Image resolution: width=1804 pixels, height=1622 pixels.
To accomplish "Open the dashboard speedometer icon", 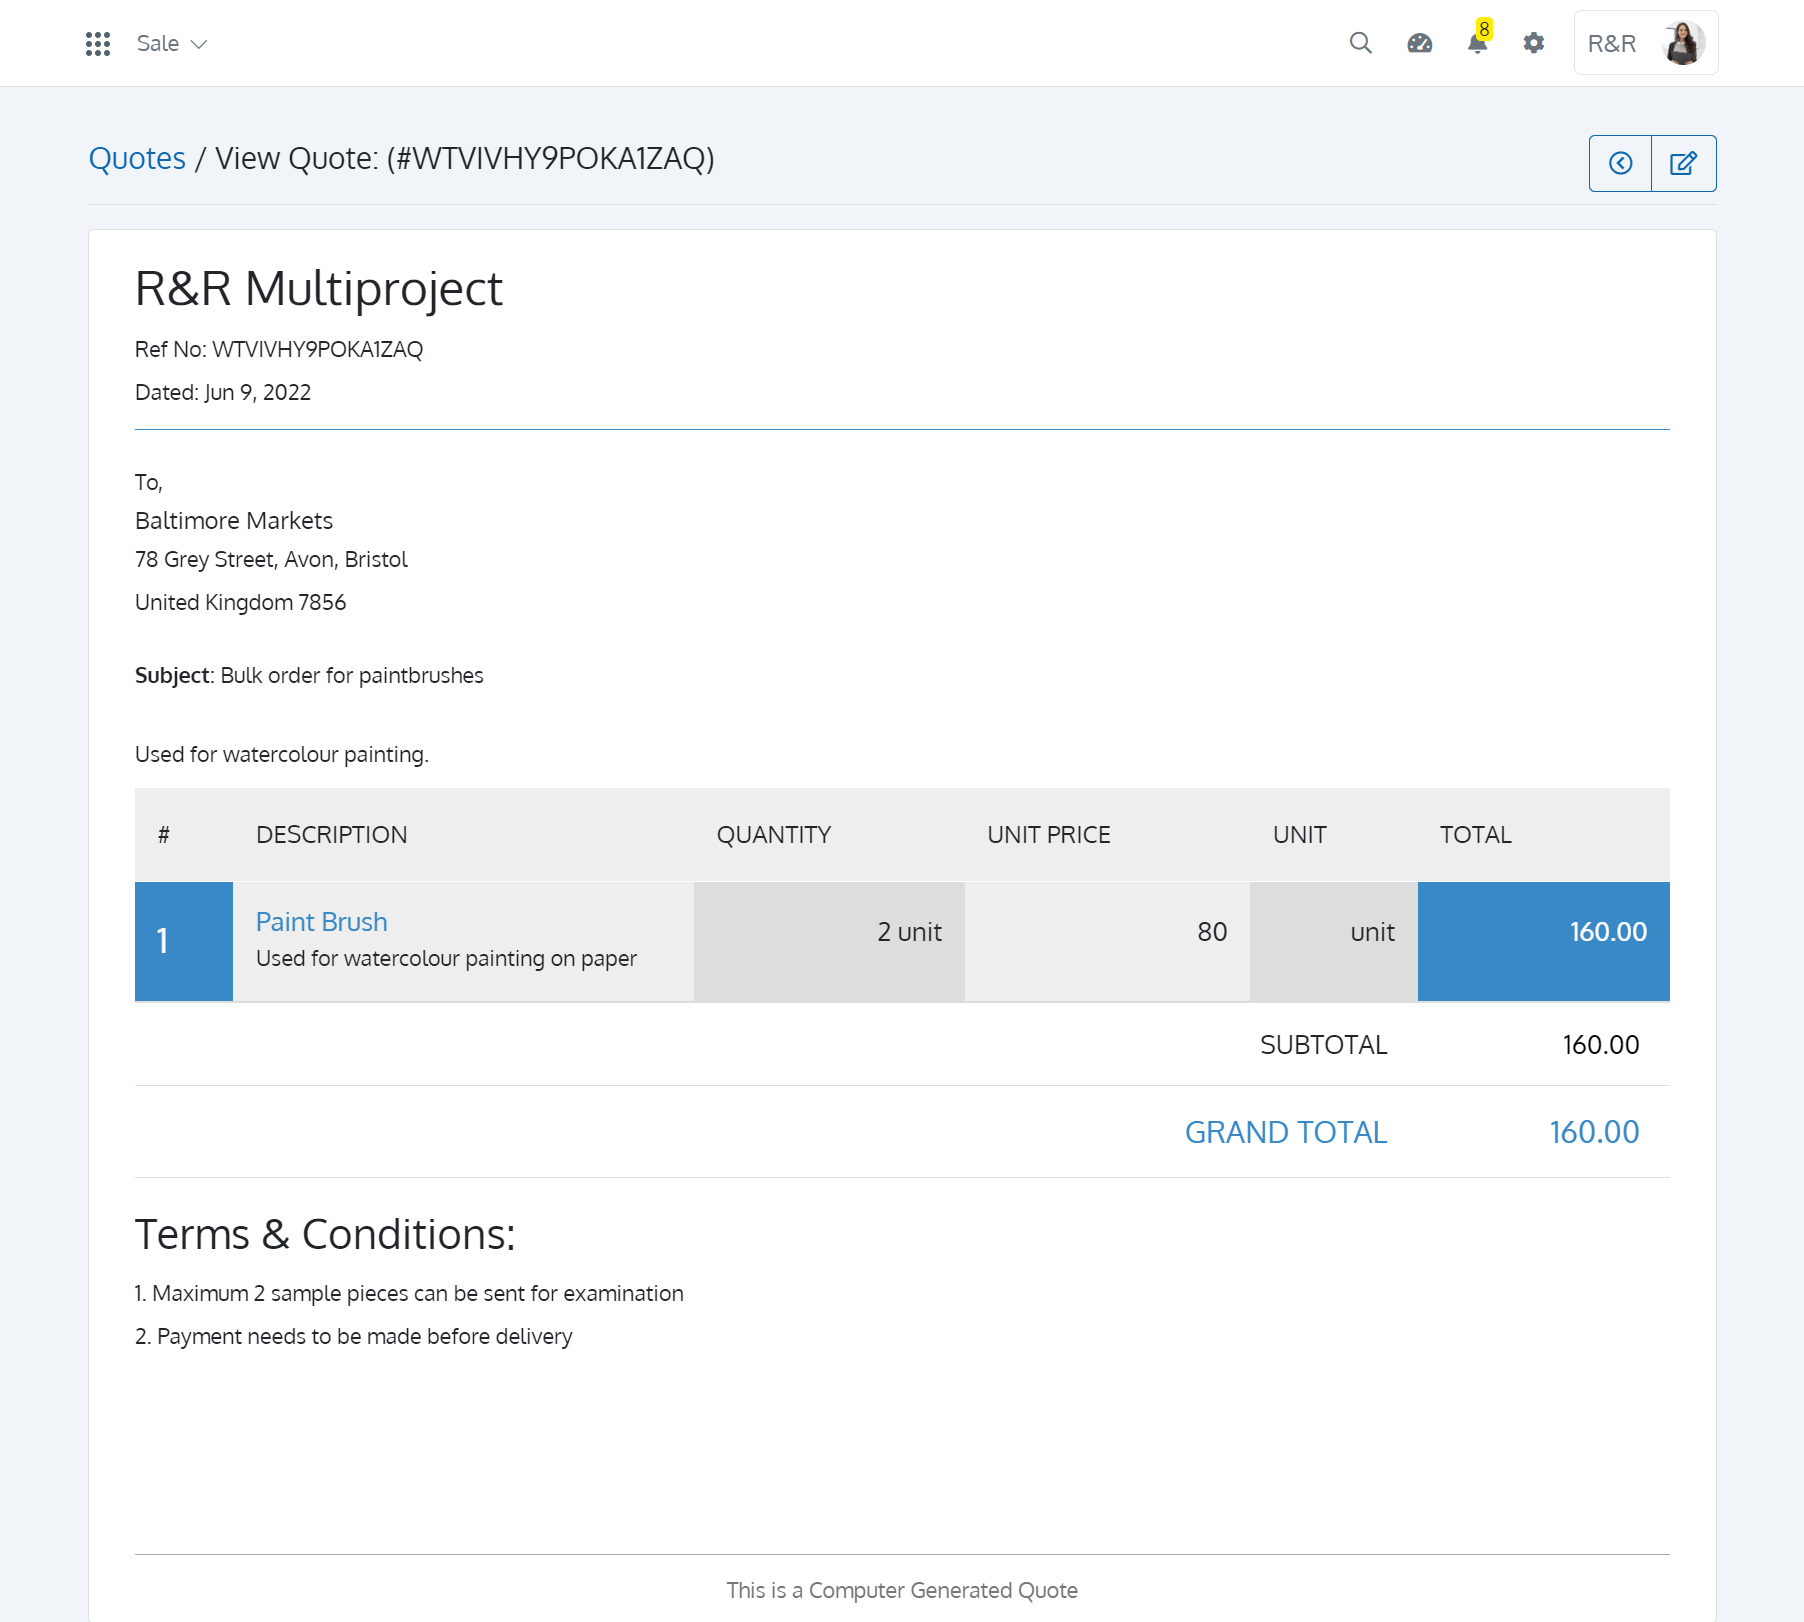I will coord(1419,43).
